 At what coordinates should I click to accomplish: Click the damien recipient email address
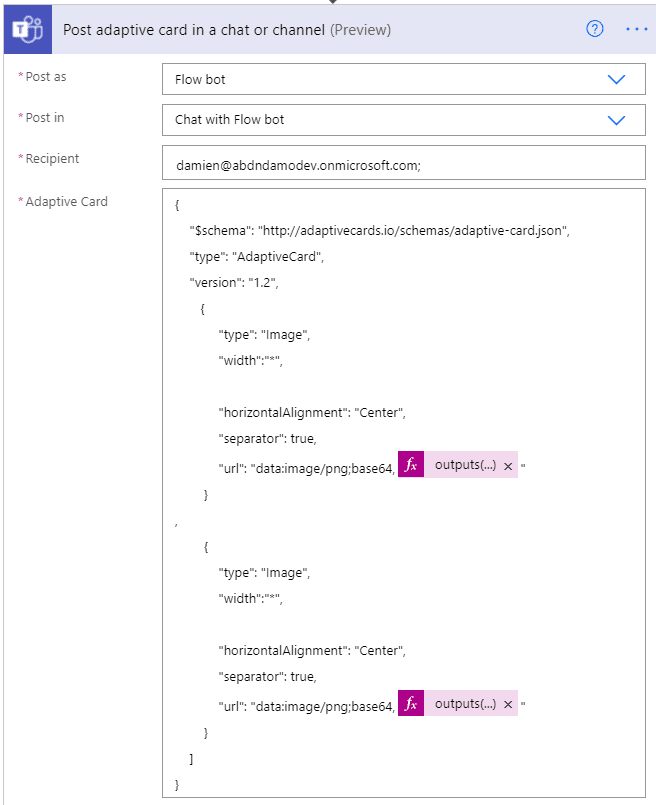tap(277, 160)
